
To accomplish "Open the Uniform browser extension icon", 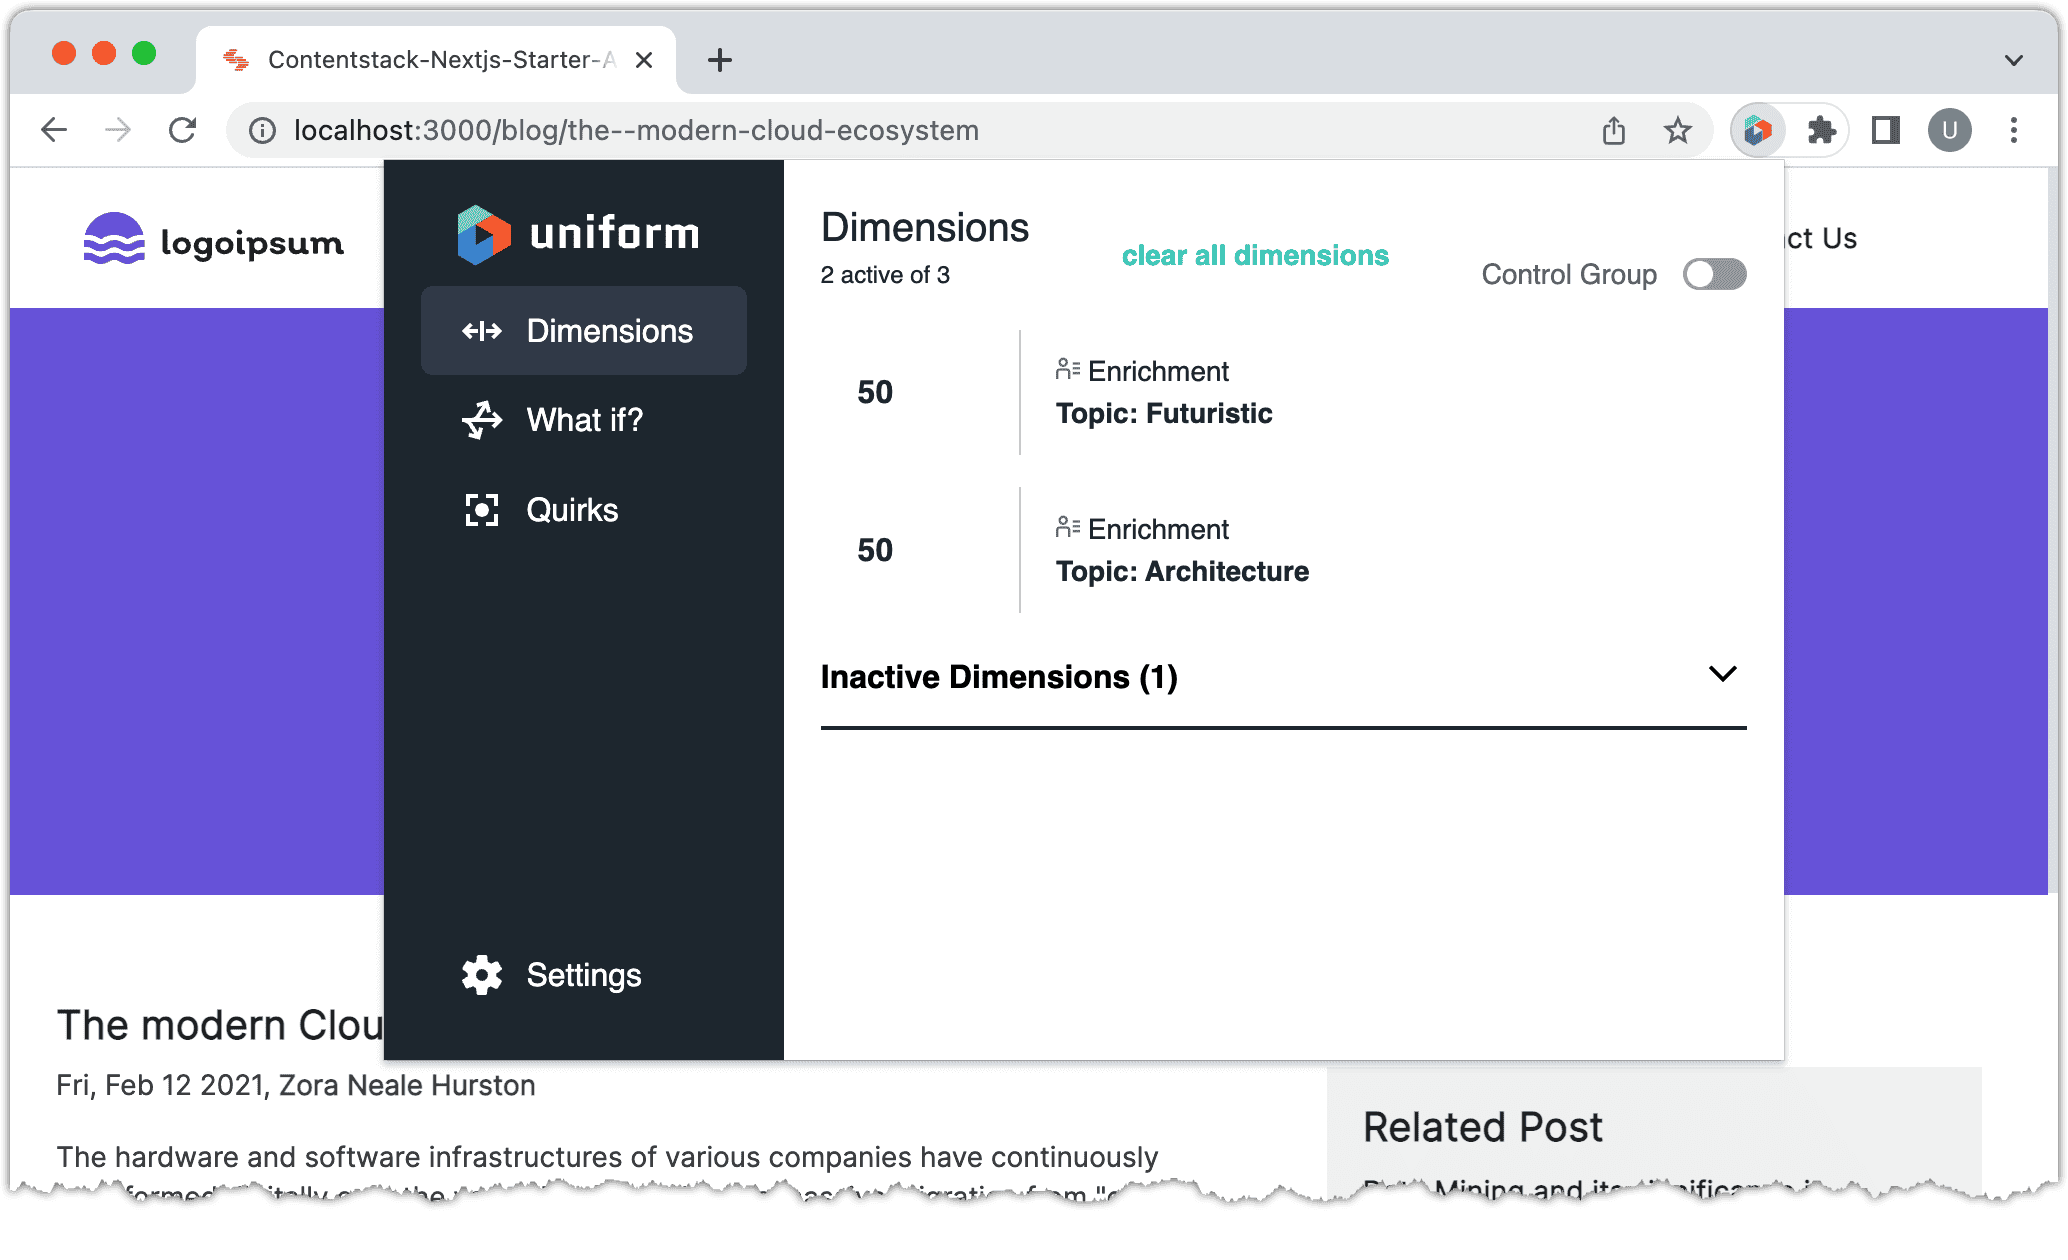I will (1757, 130).
